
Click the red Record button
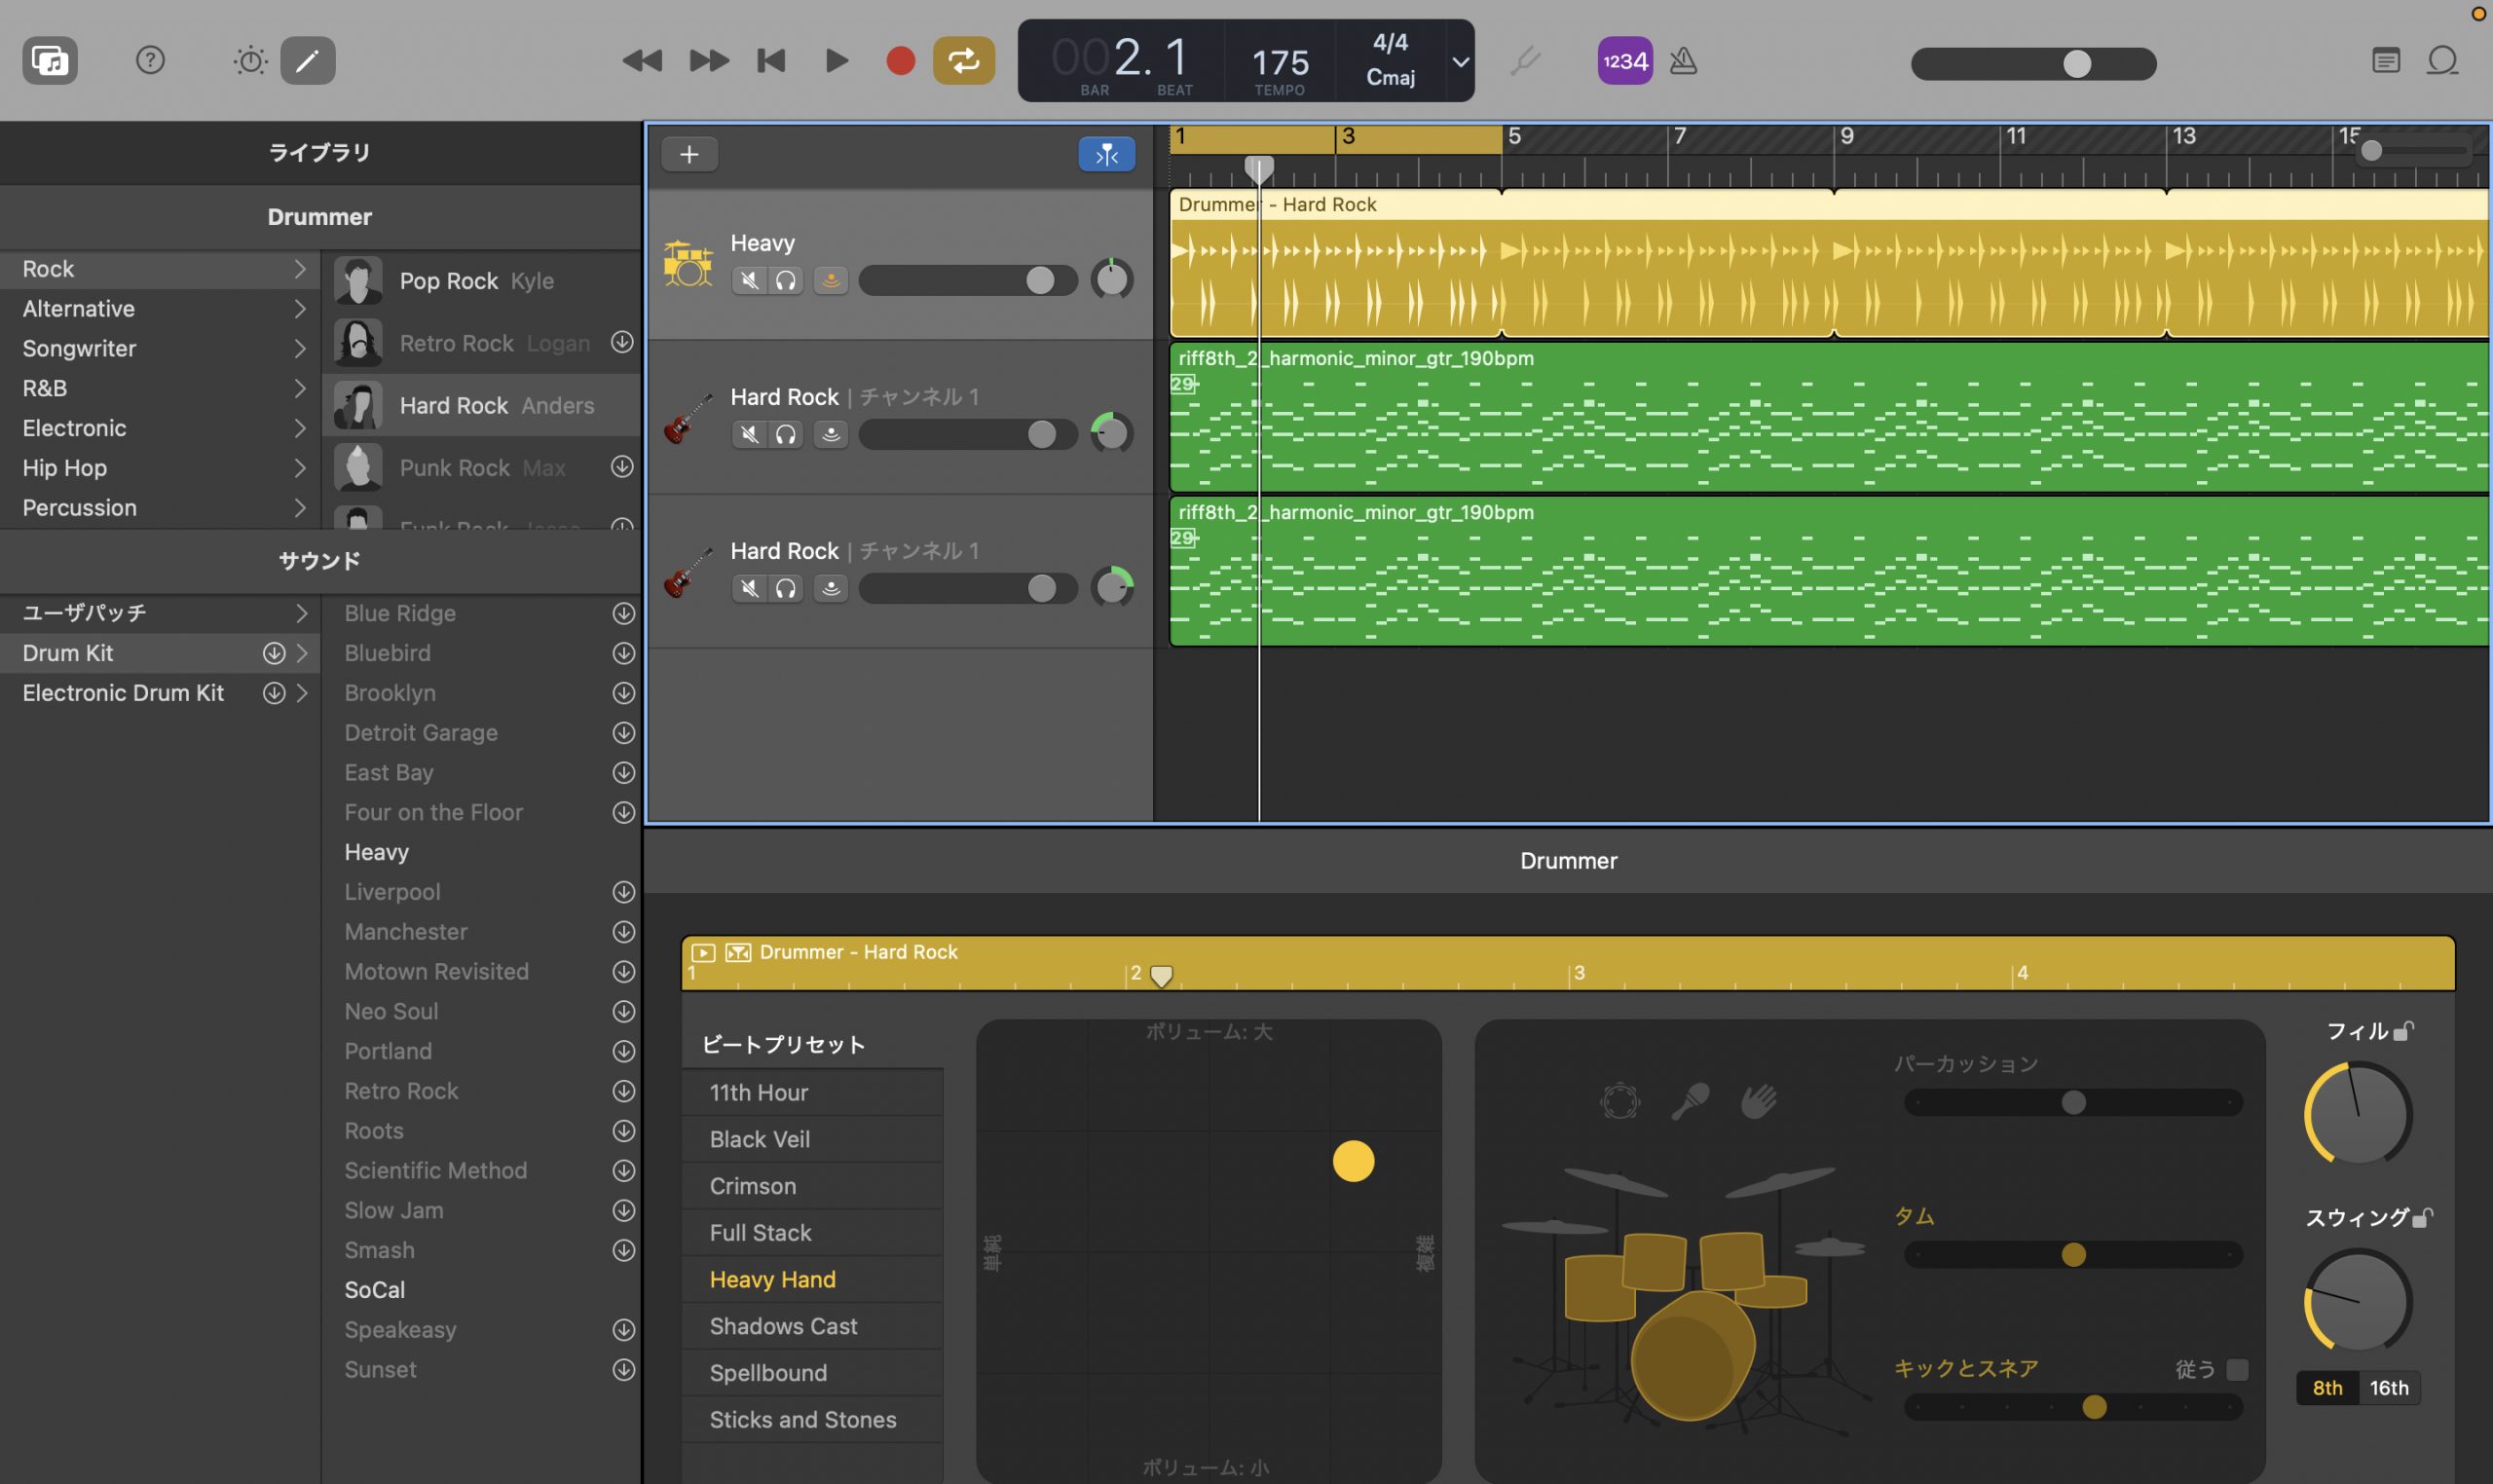(x=900, y=61)
